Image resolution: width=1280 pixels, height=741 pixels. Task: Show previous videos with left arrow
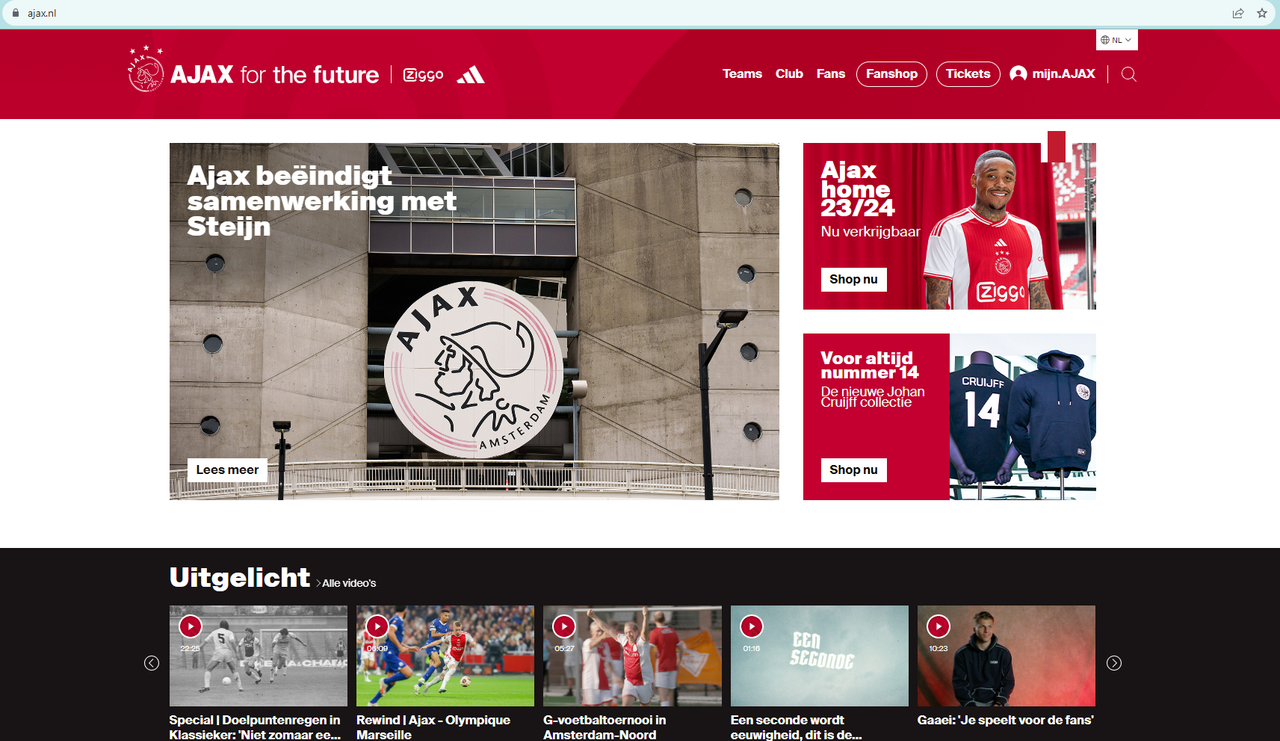point(152,663)
